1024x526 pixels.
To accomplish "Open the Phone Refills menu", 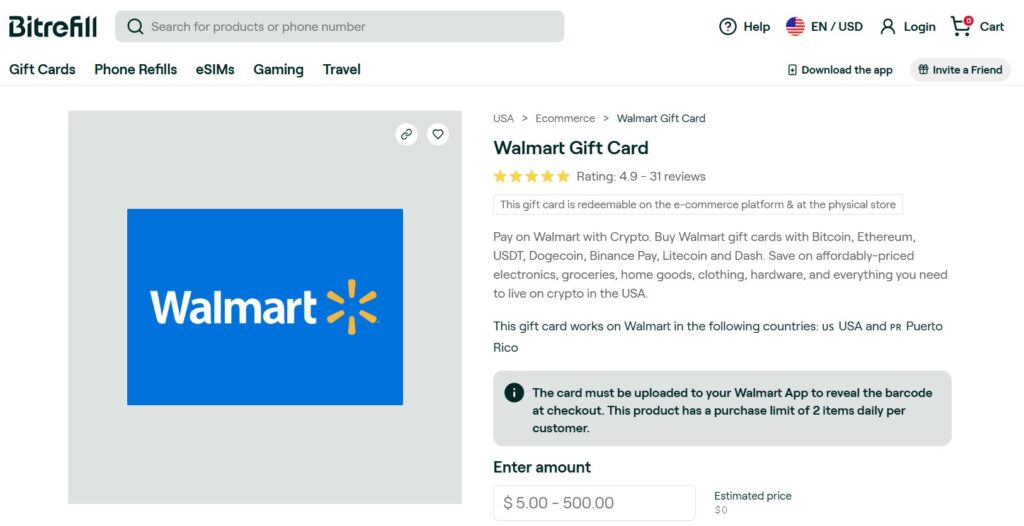I will click(x=135, y=69).
